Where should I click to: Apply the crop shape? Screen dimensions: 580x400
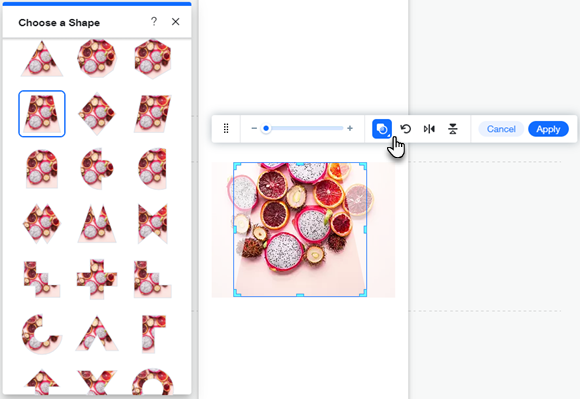click(548, 129)
